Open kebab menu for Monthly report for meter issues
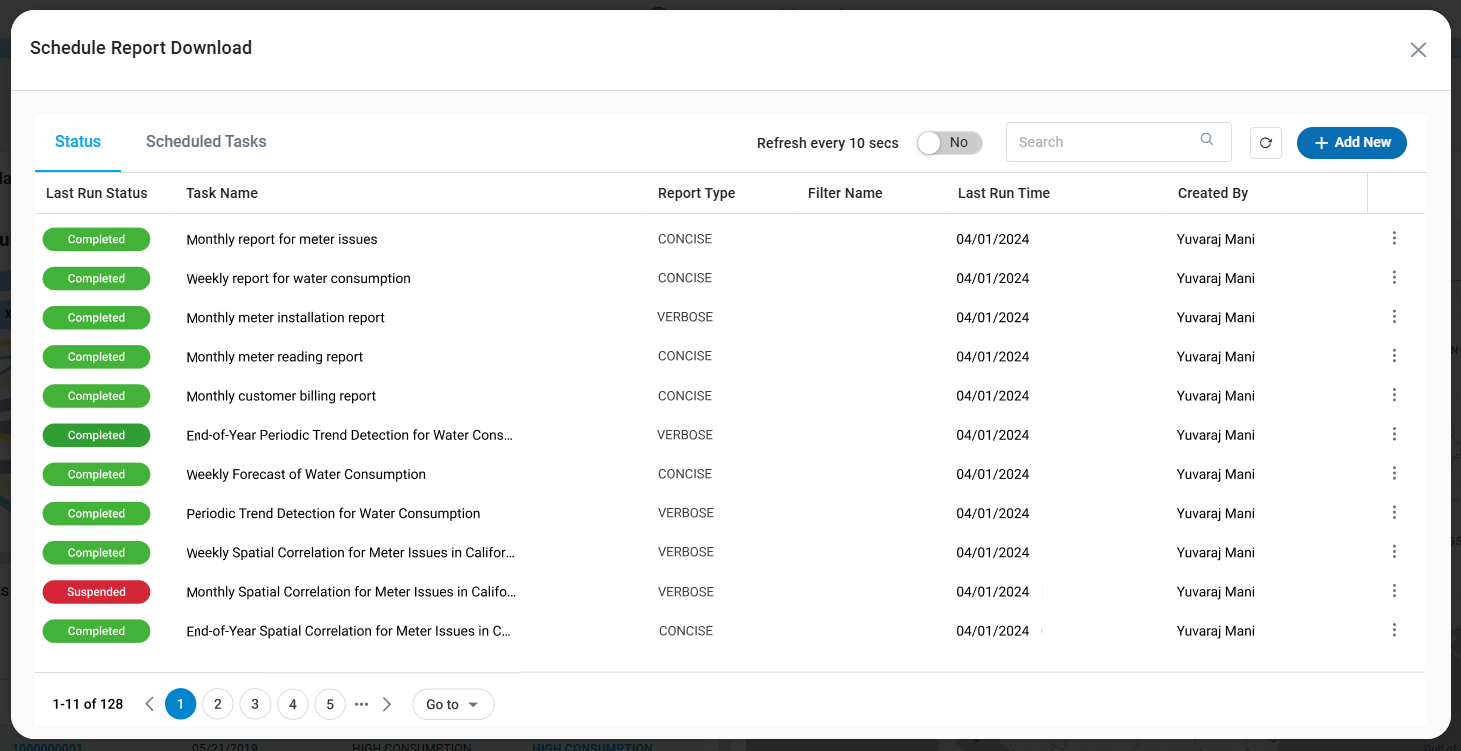 [x=1394, y=238]
